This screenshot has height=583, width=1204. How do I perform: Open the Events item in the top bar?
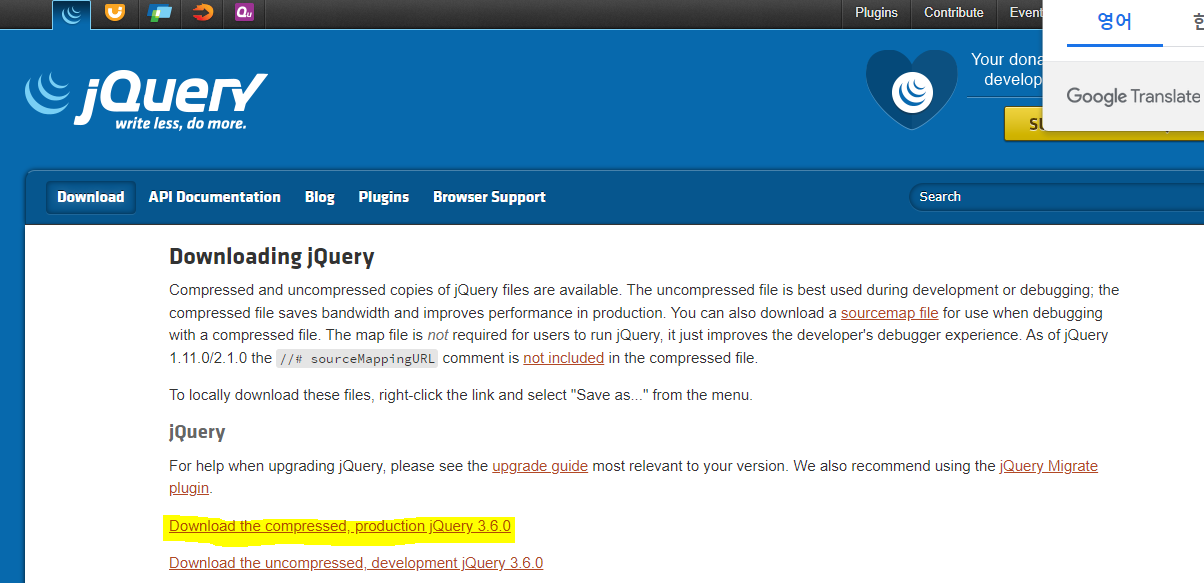(1025, 13)
